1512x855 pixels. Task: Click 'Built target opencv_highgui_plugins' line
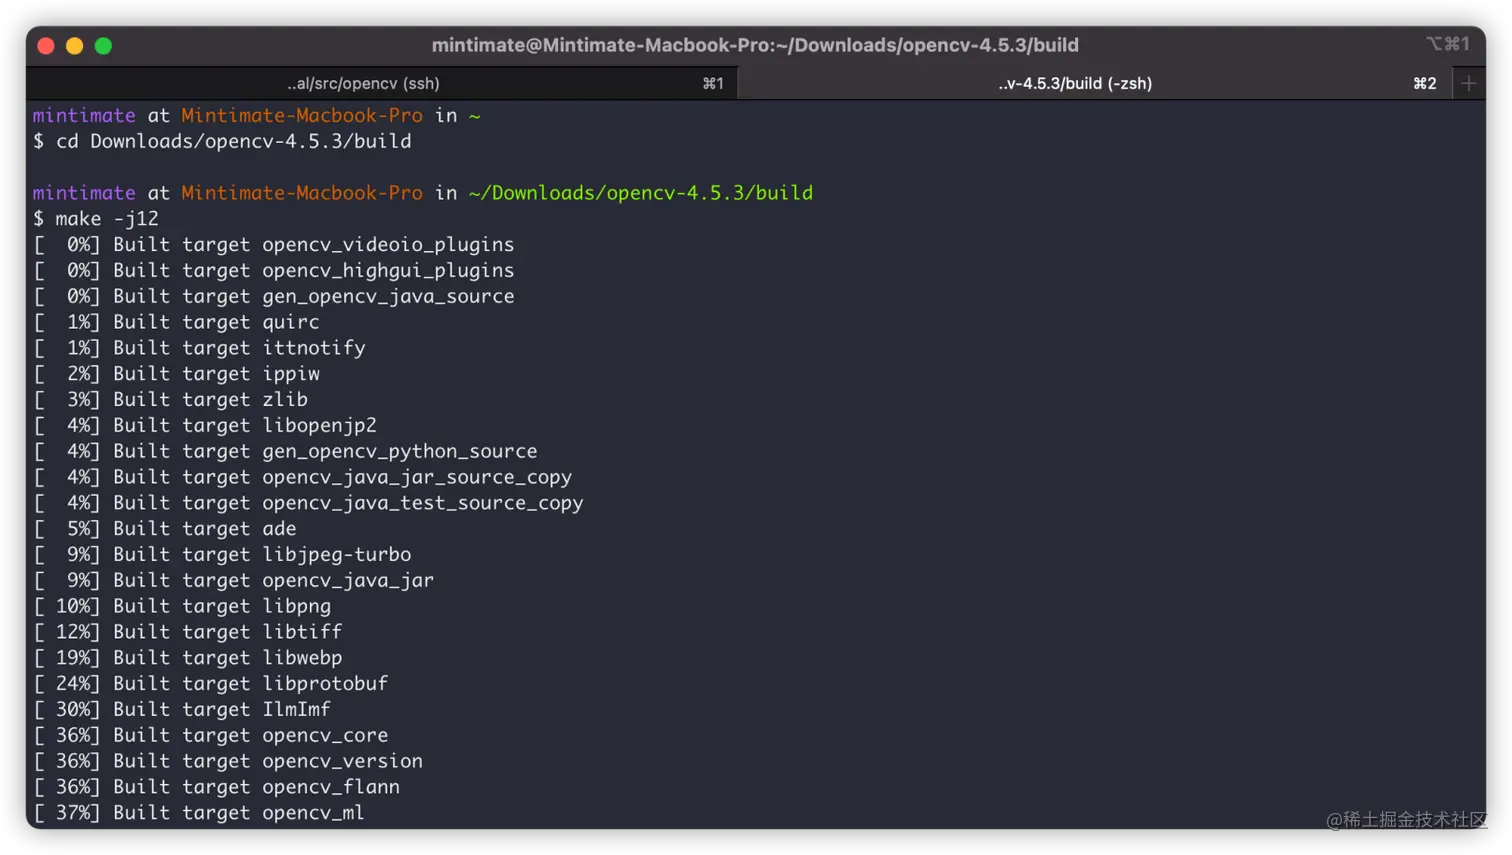[274, 270]
